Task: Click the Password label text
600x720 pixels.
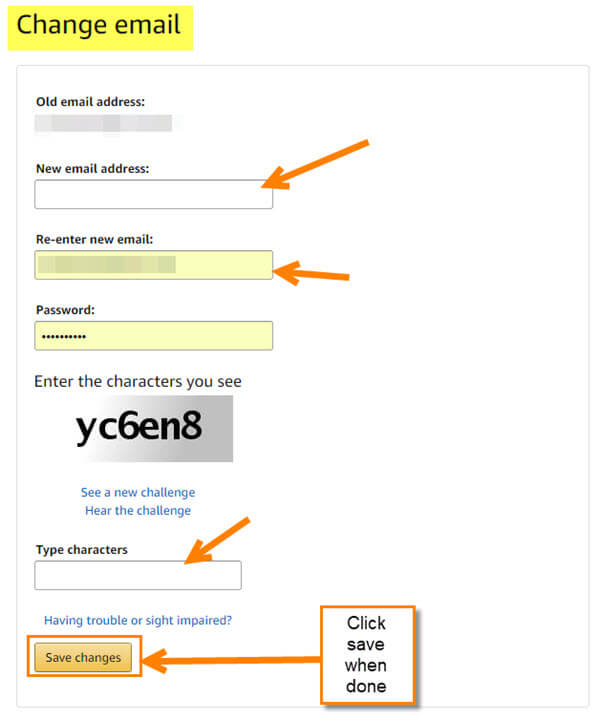Action: 65,310
